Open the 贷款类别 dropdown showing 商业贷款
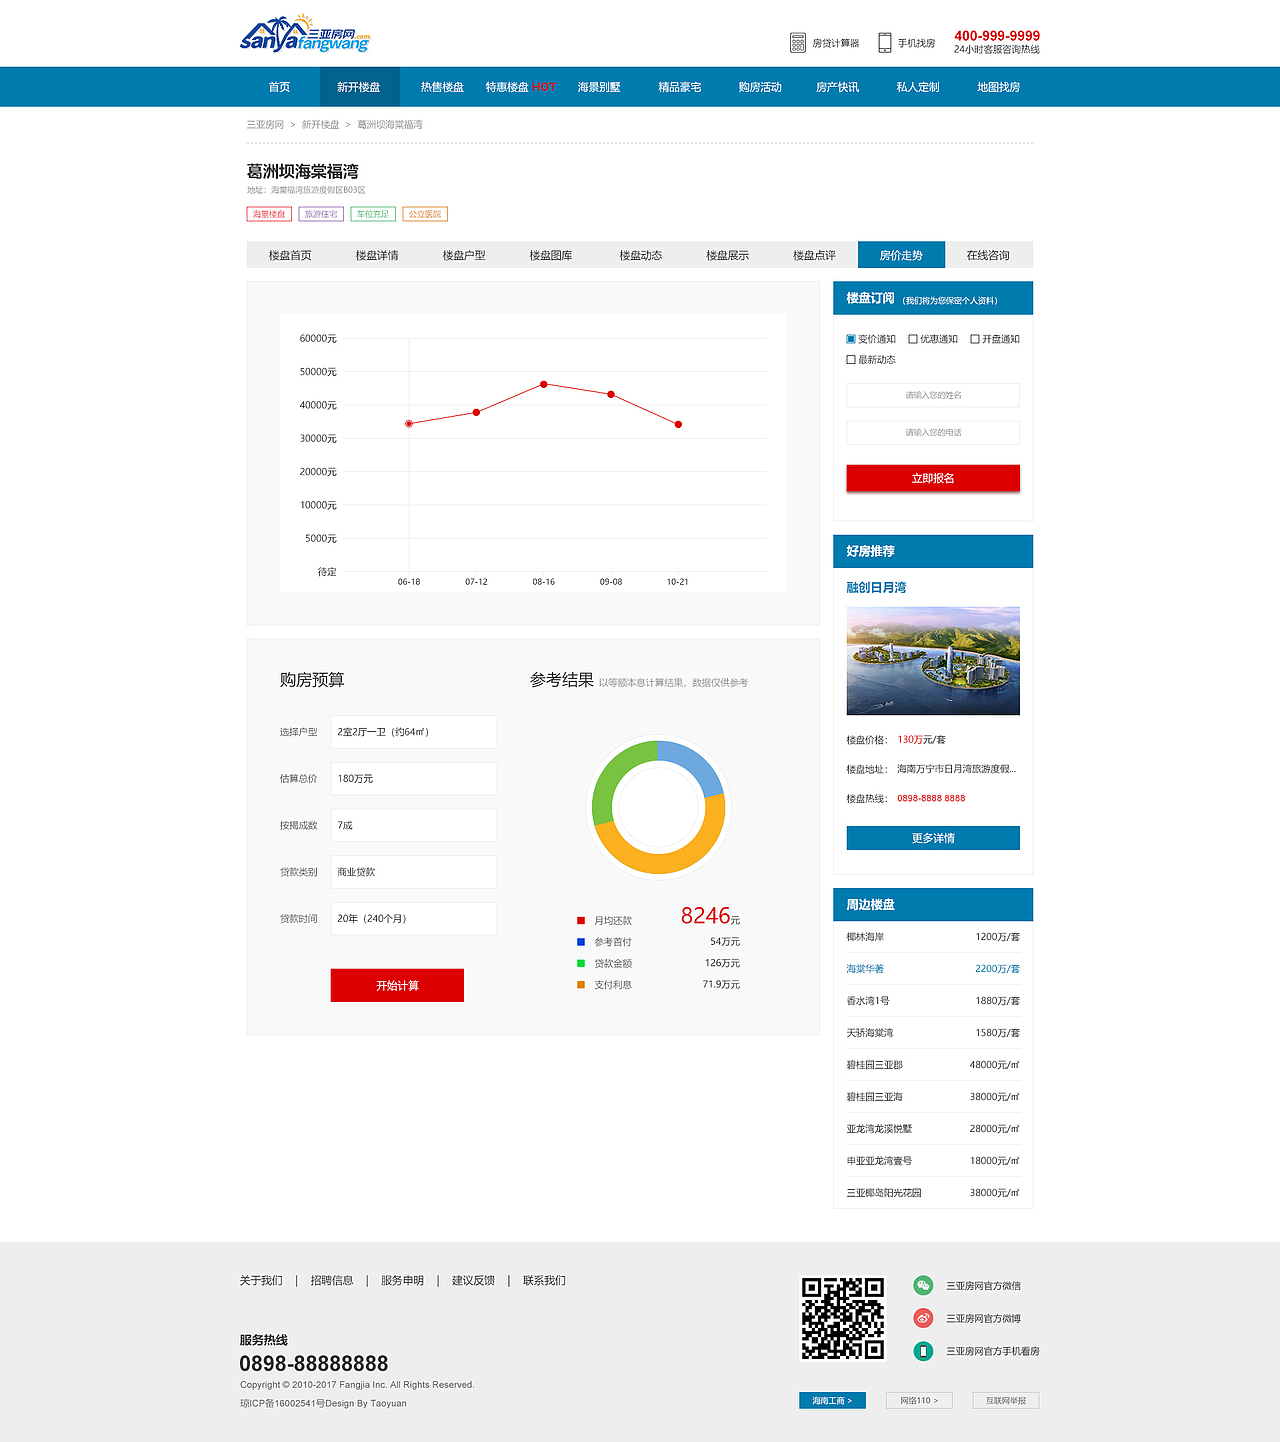Screen dimensions: 1280x1442 tap(414, 872)
